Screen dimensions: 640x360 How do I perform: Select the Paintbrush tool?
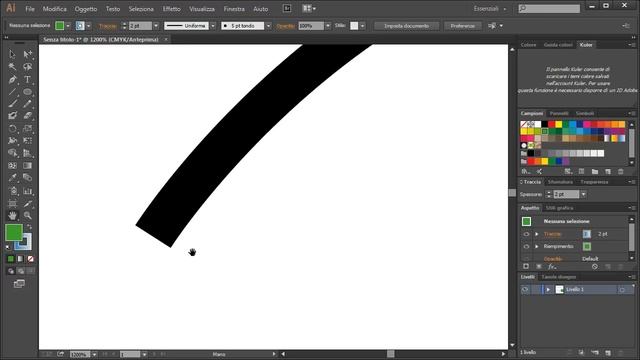tap(12, 104)
